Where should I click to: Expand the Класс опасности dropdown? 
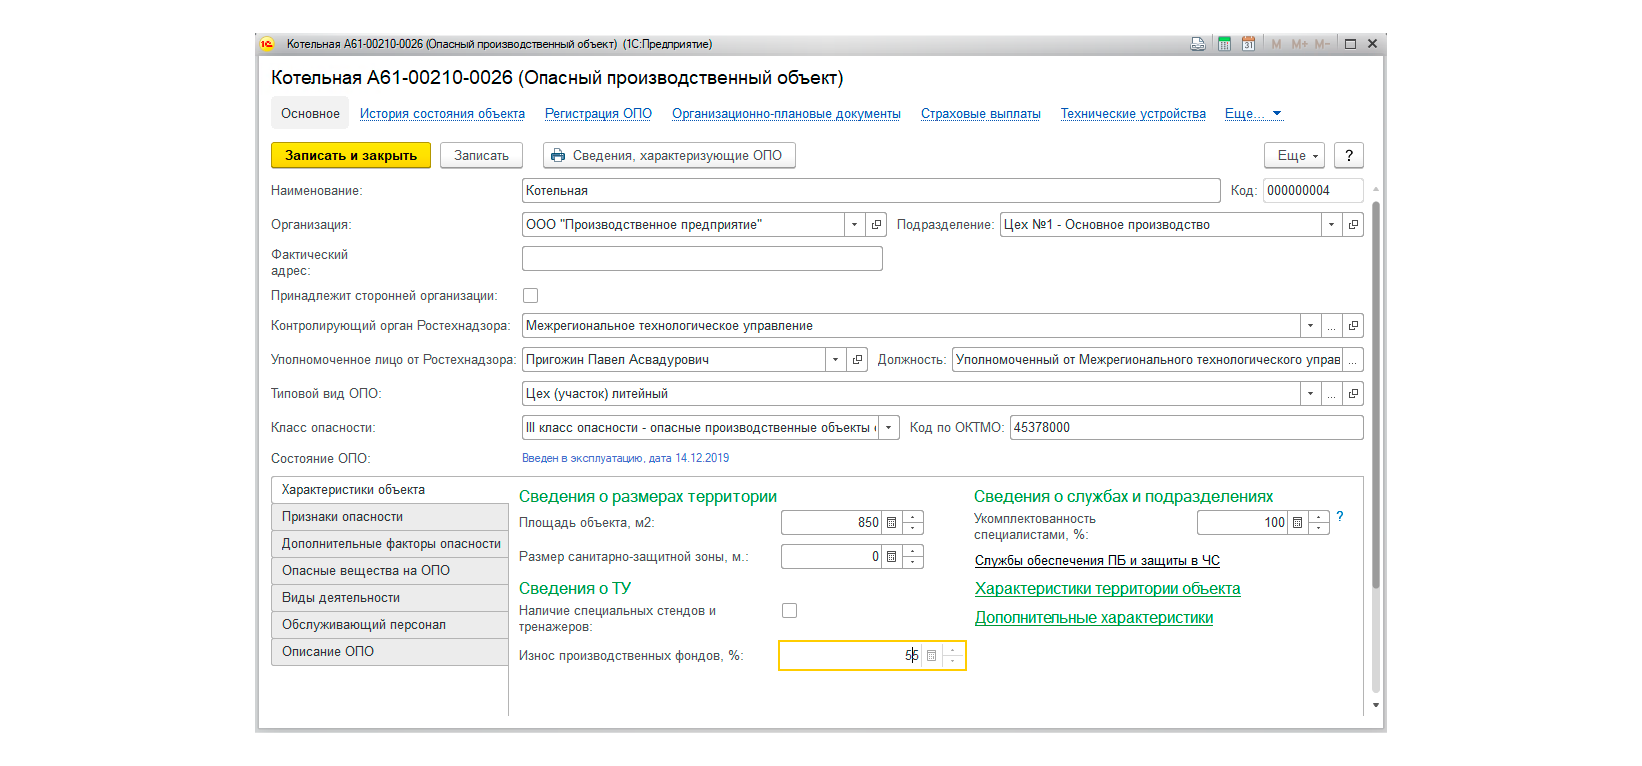click(x=889, y=428)
